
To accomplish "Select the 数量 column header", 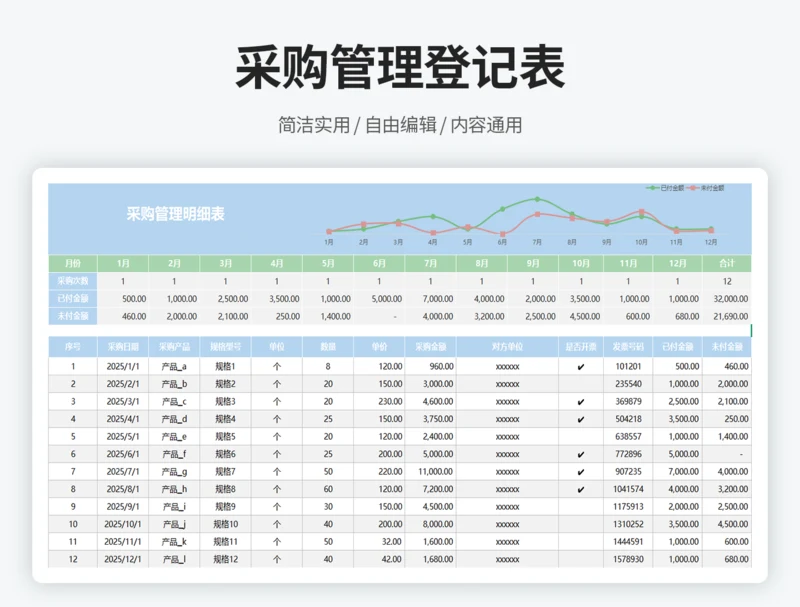I will 328,347.
